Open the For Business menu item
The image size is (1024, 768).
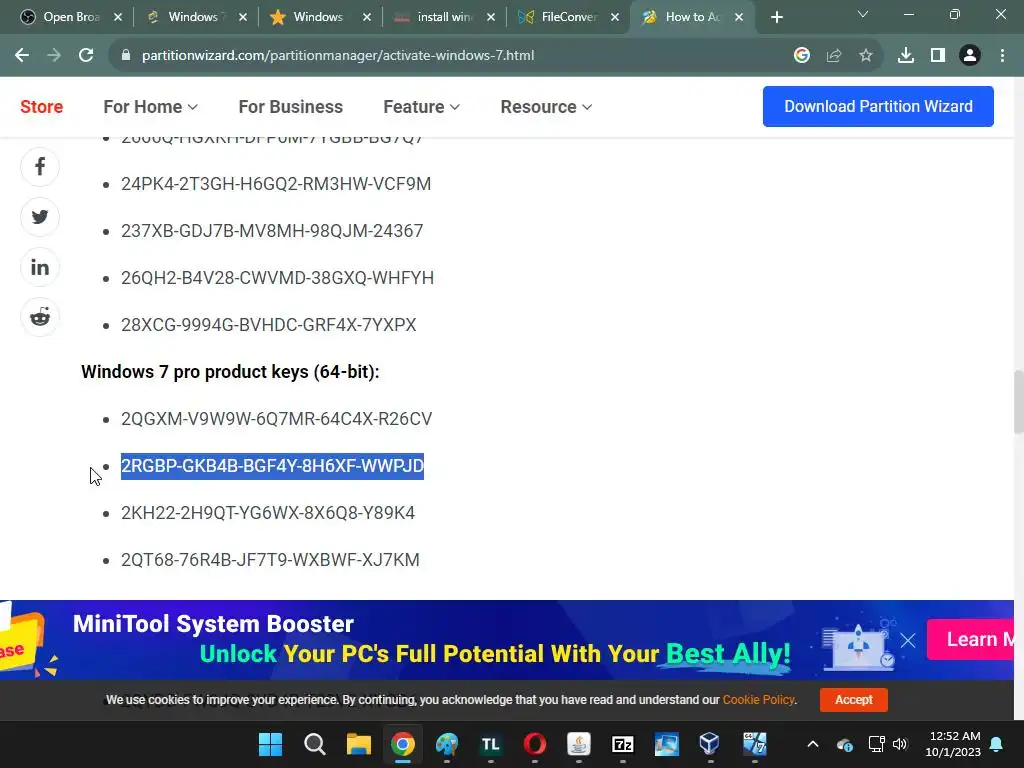pyautogui.click(x=291, y=107)
